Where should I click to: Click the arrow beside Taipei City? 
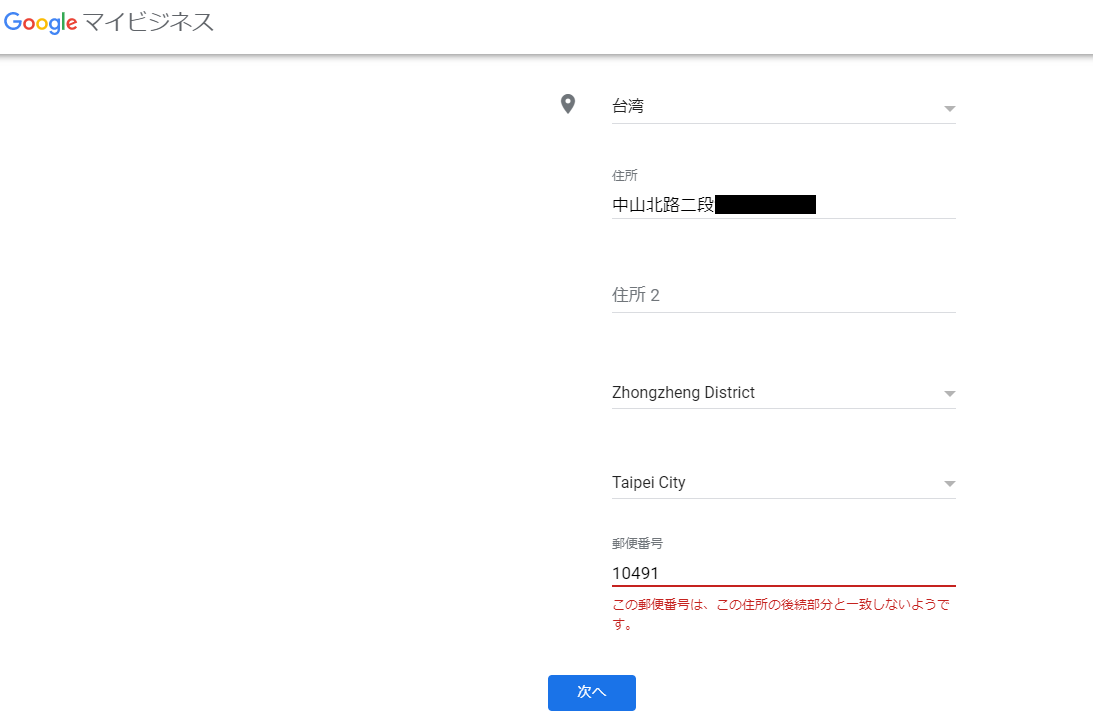click(949, 484)
